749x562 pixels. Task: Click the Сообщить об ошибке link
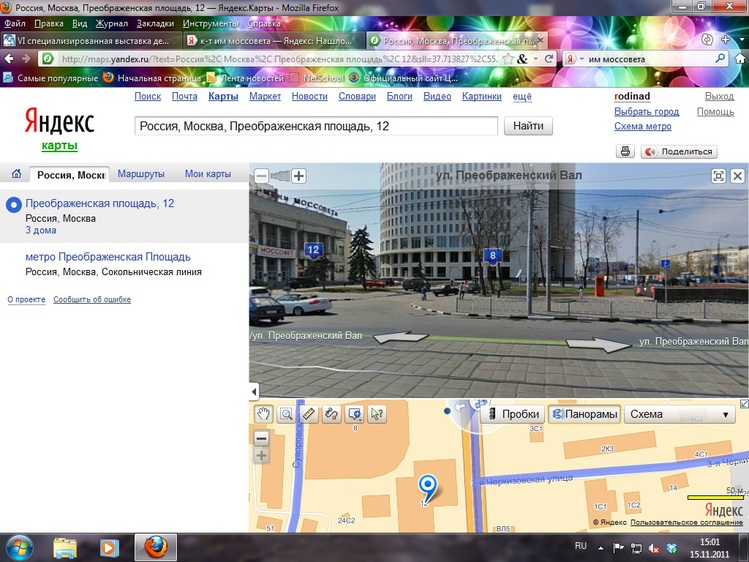coord(92,299)
